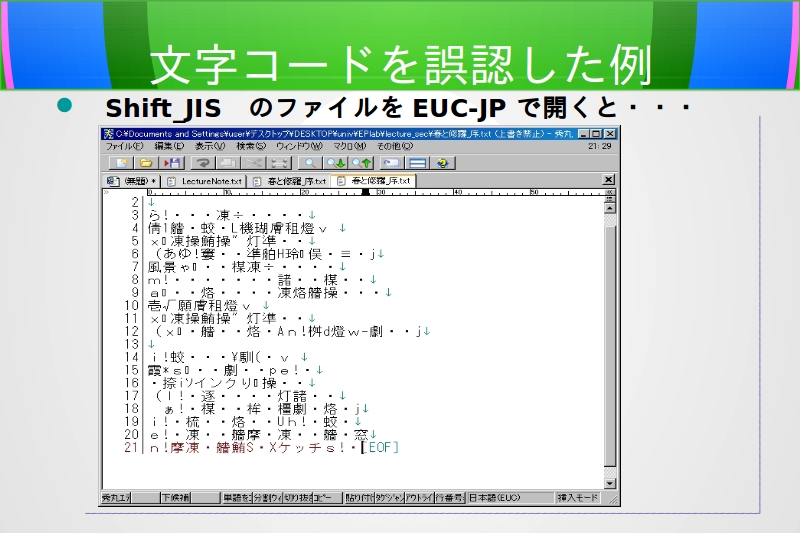The width and height of the screenshot is (800, 533).
Task: Click the Find magnifier toolbar icon
Action: tap(310, 162)
